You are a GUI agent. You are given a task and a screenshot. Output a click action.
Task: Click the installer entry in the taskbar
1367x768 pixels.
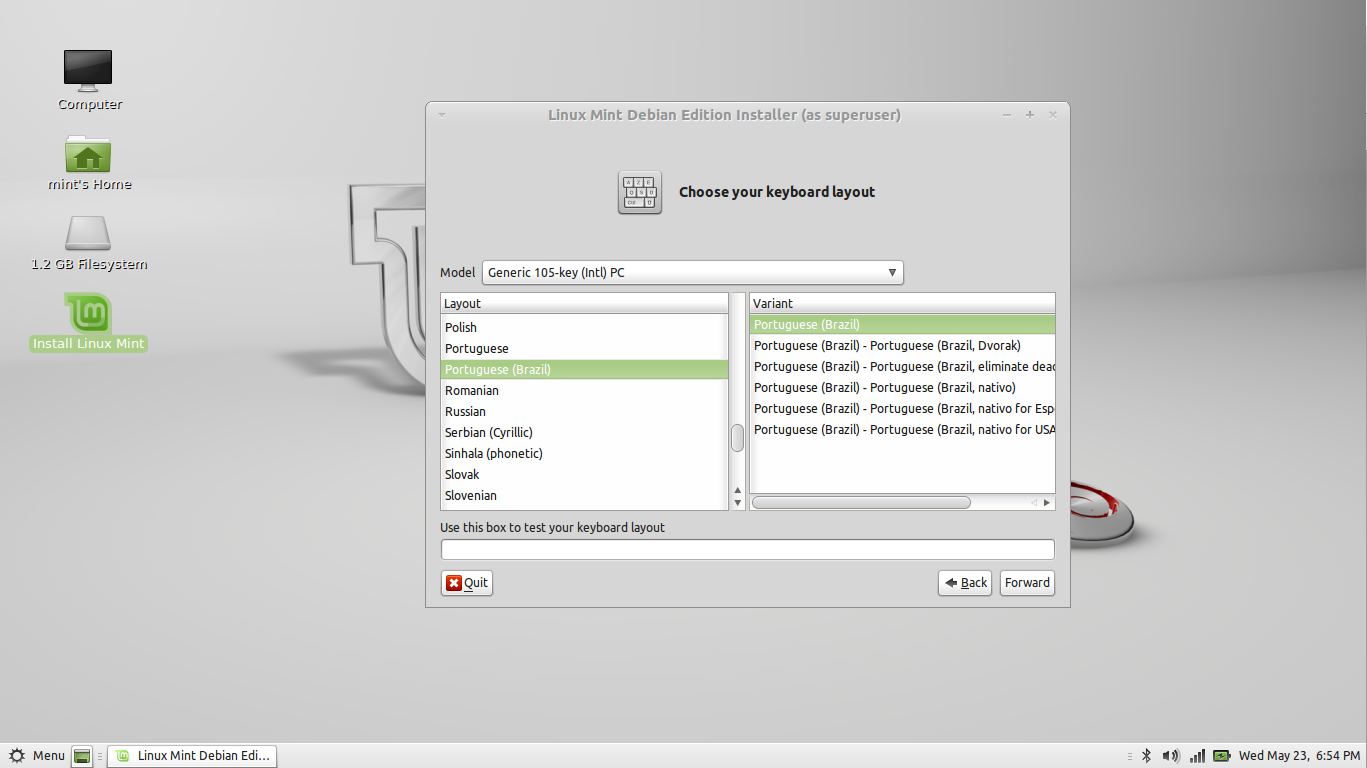[x=192, y=756]
